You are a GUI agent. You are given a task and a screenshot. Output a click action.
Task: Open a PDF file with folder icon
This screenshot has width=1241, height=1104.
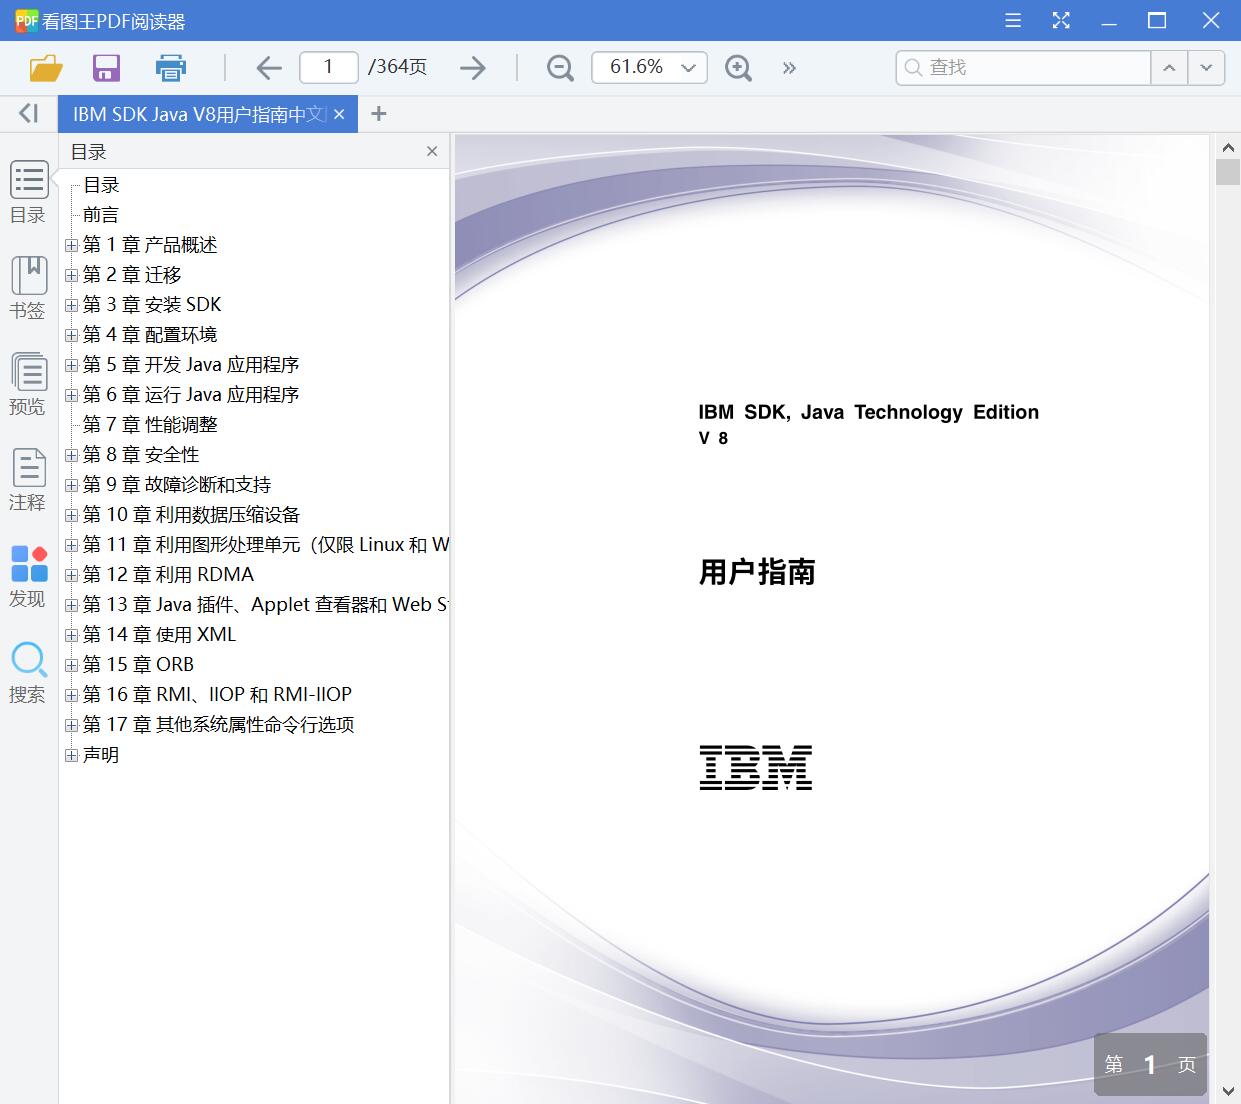pyautogui.click(x=46, y=68)
